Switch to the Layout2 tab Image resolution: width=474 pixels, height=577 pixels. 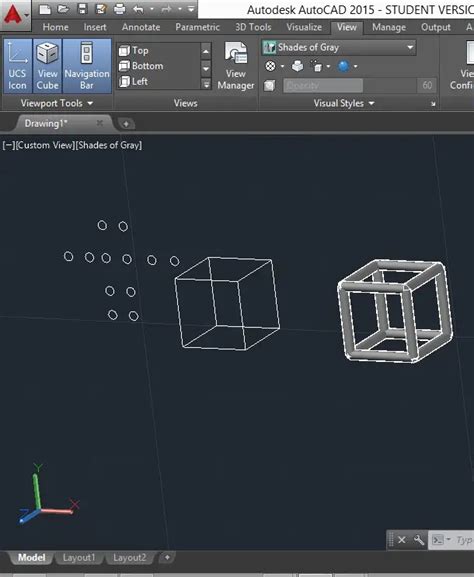tap(130, 557)
